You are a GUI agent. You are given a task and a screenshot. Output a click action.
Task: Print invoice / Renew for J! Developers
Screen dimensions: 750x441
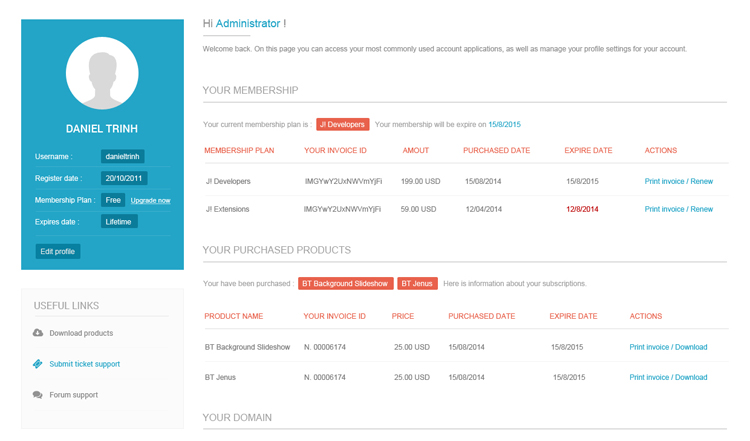(x=679, y=181)
